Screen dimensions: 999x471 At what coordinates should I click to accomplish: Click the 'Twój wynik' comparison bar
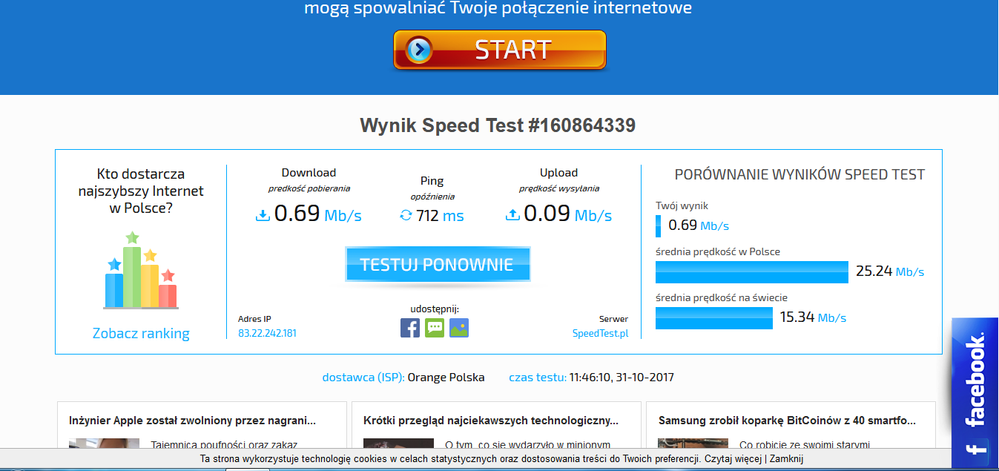658,226
